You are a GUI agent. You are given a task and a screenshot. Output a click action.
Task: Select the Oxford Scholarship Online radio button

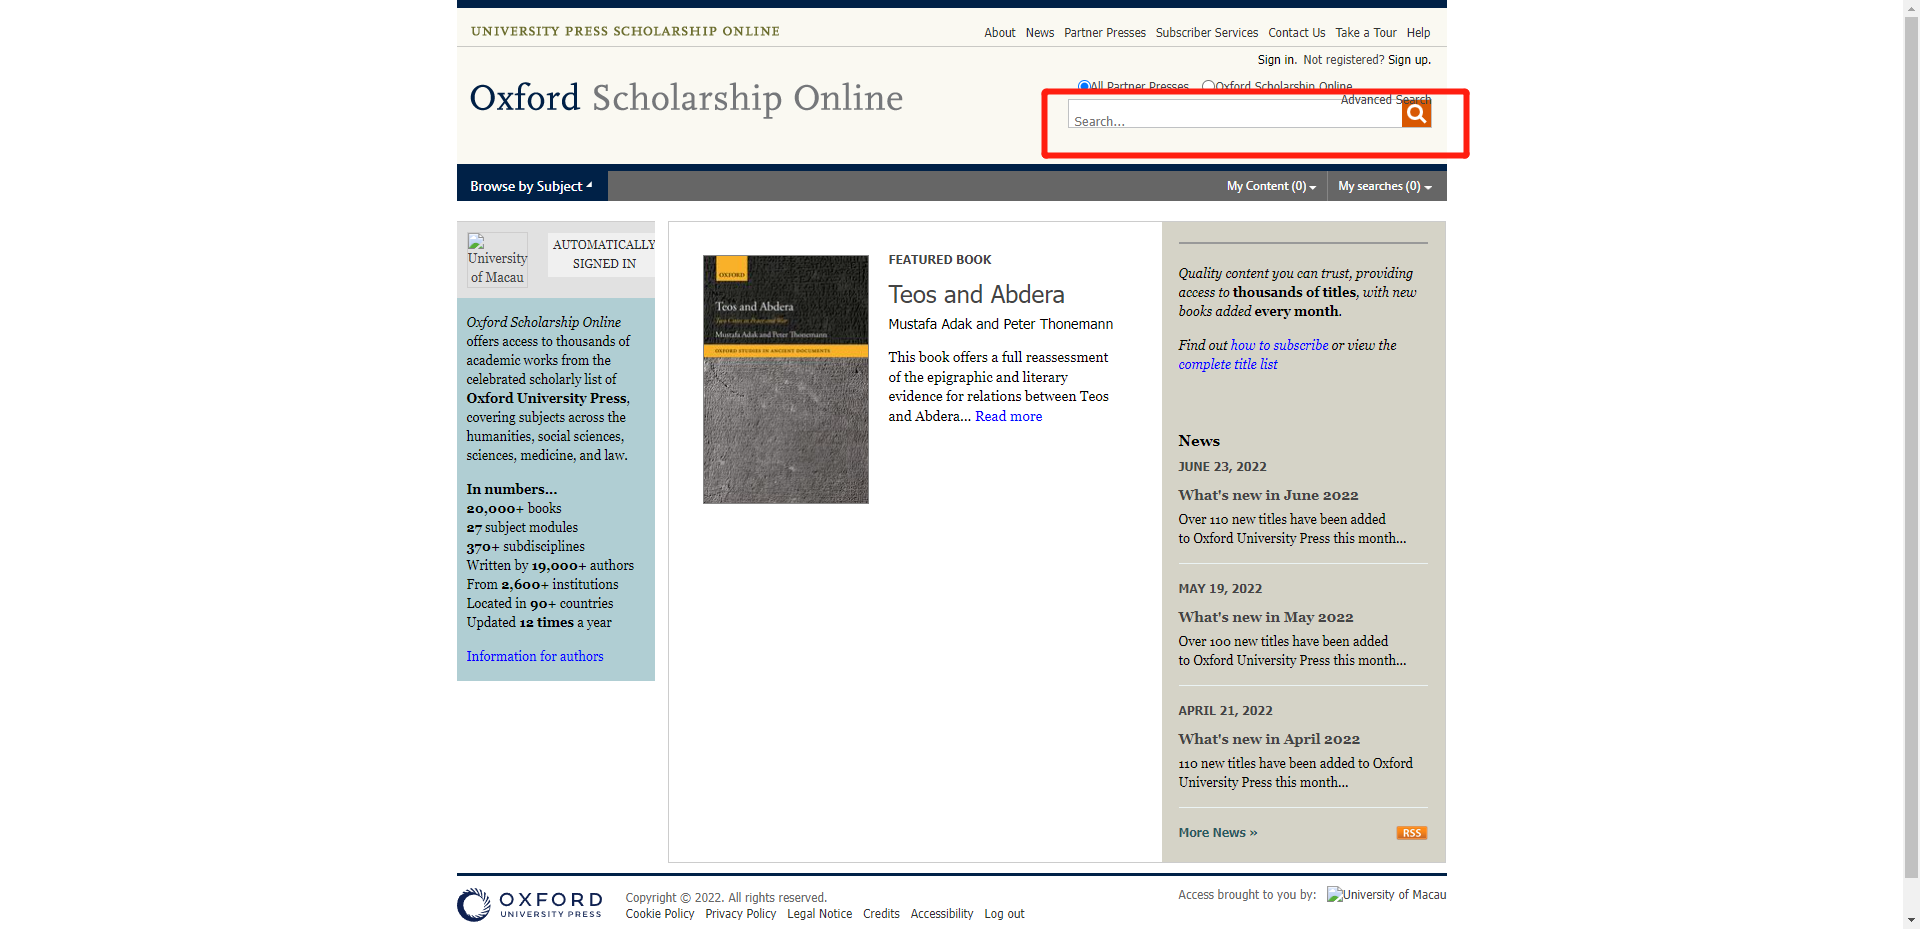(1208, 87)
